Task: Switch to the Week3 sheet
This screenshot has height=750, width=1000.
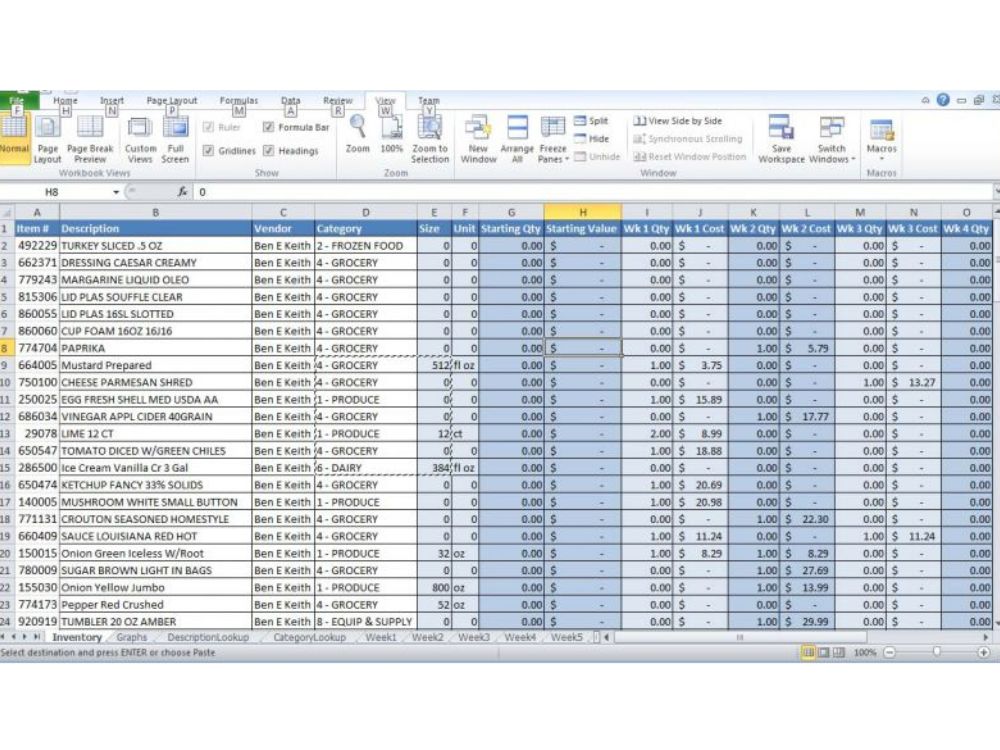Action: coord(474,637)
